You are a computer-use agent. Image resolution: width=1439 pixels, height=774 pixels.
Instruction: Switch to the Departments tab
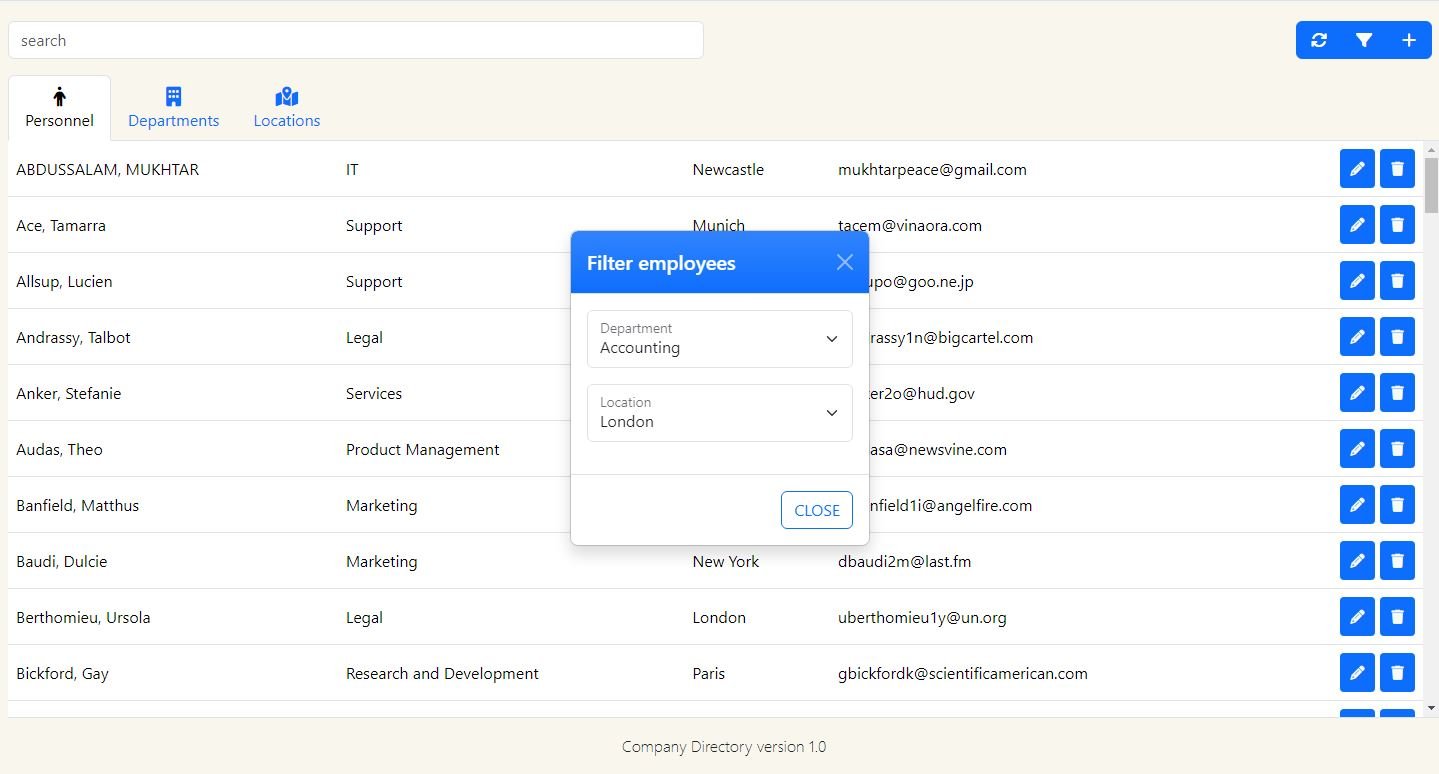[x=173, y=108]
